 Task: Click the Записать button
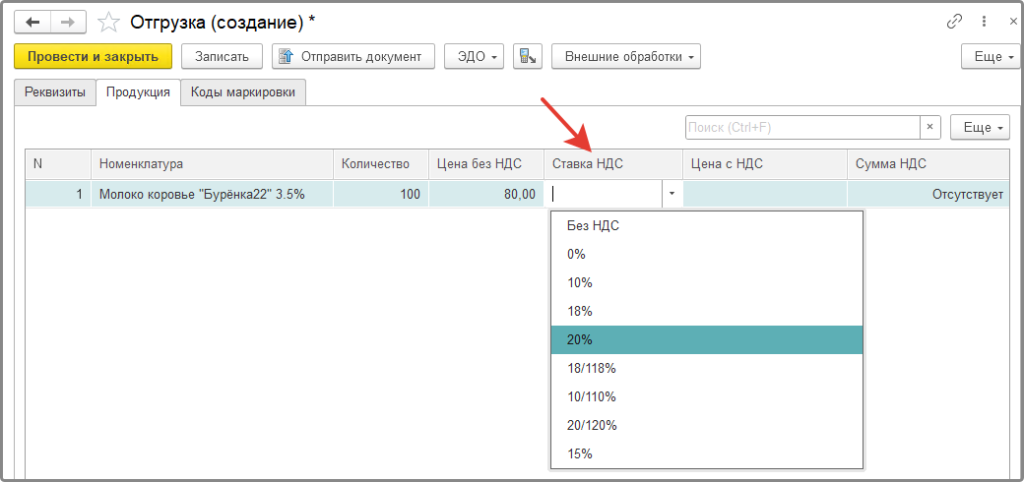click(x=221, y=57)
